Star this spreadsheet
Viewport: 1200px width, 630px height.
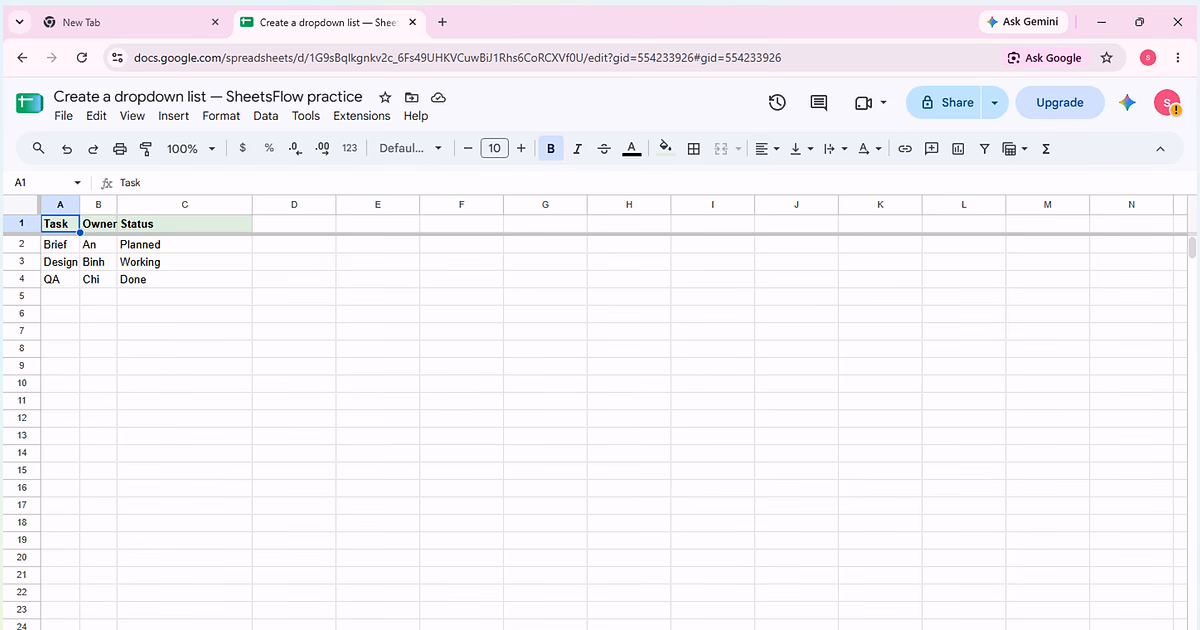tap(385, 97)
